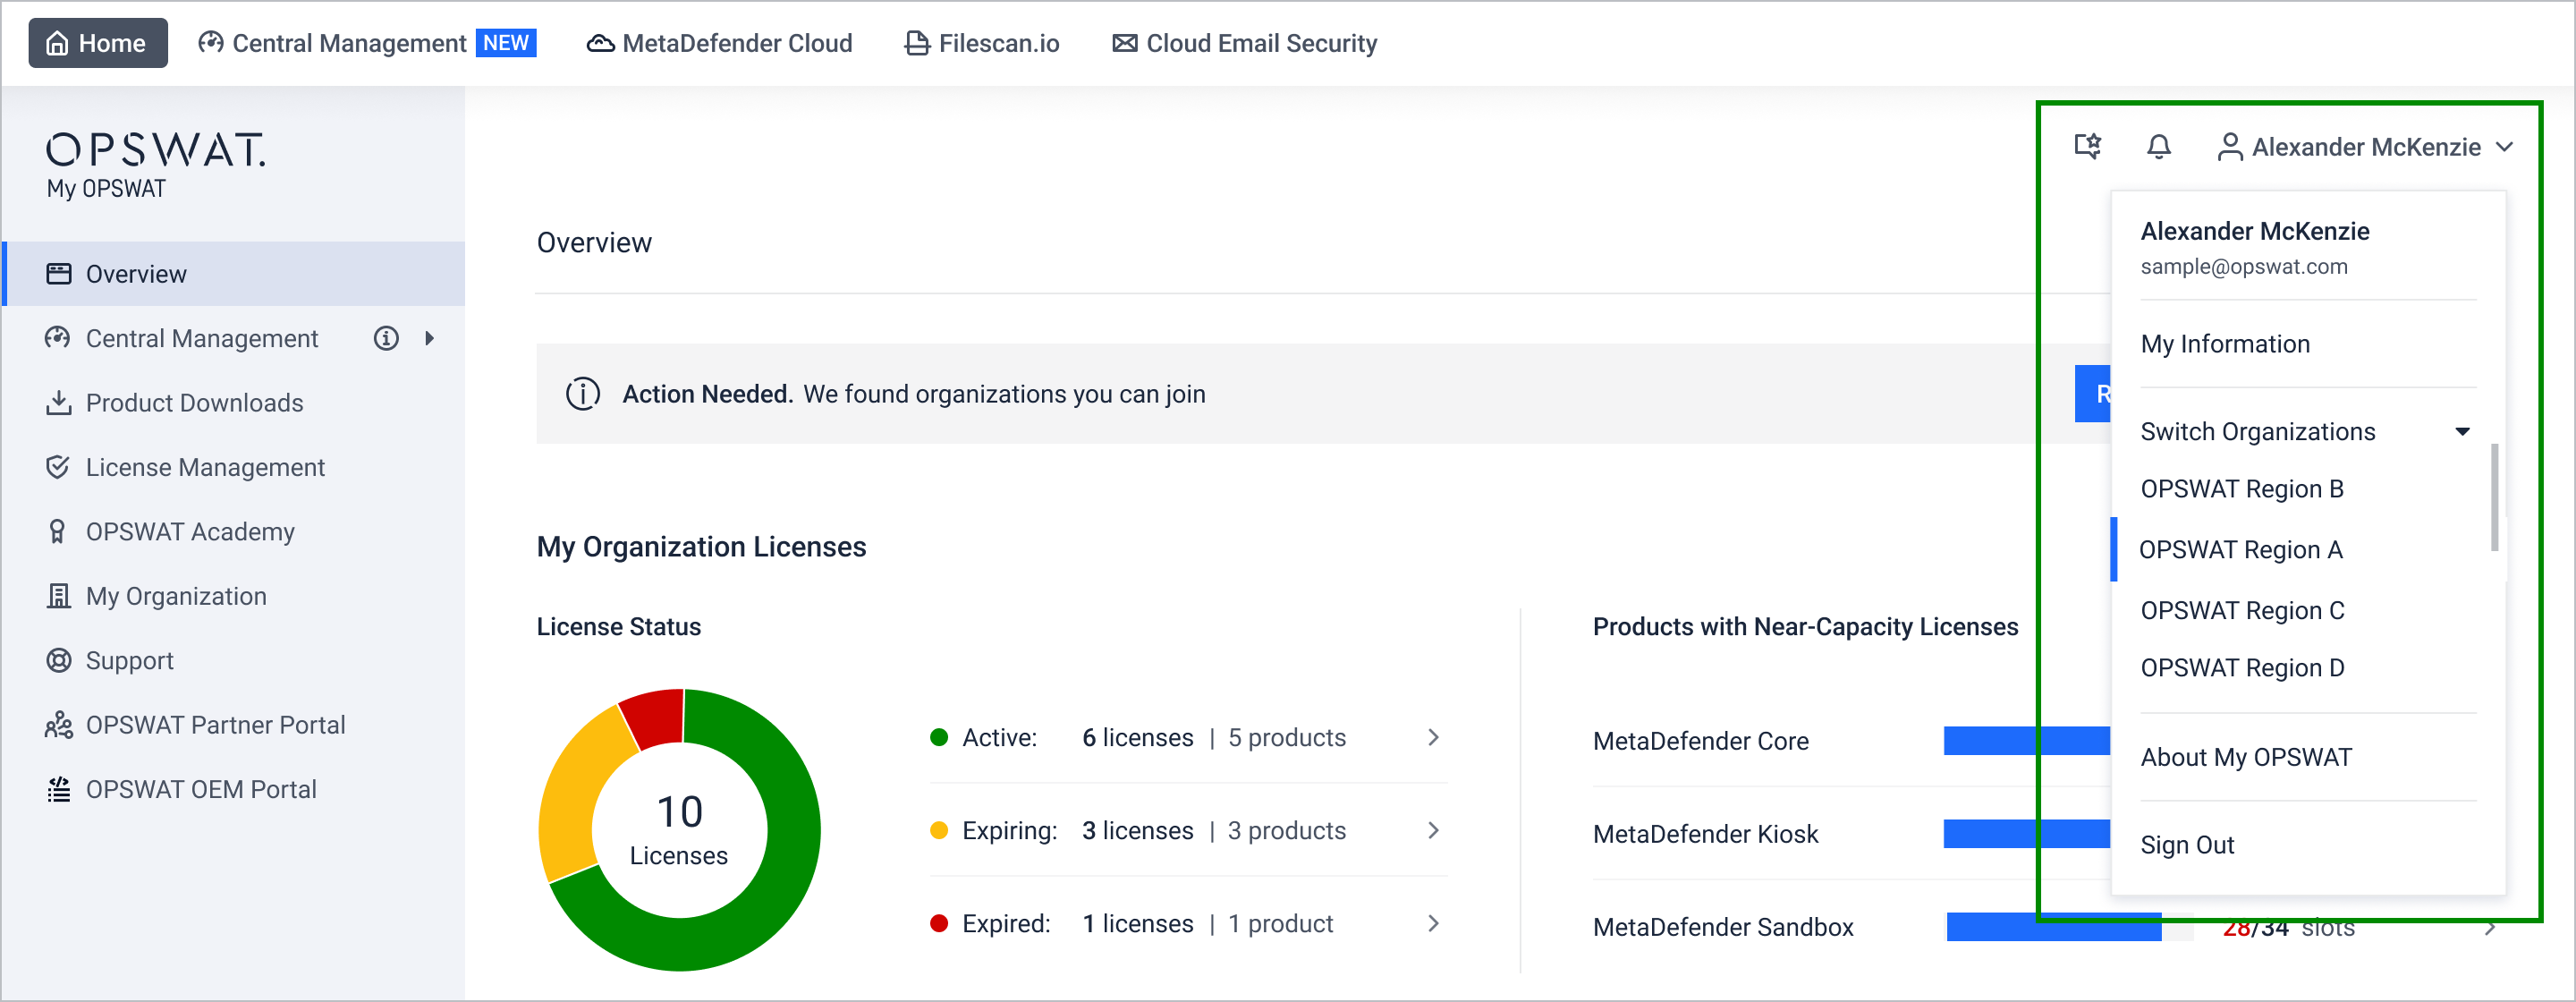Open Cloud Email Security tab

1244,43
